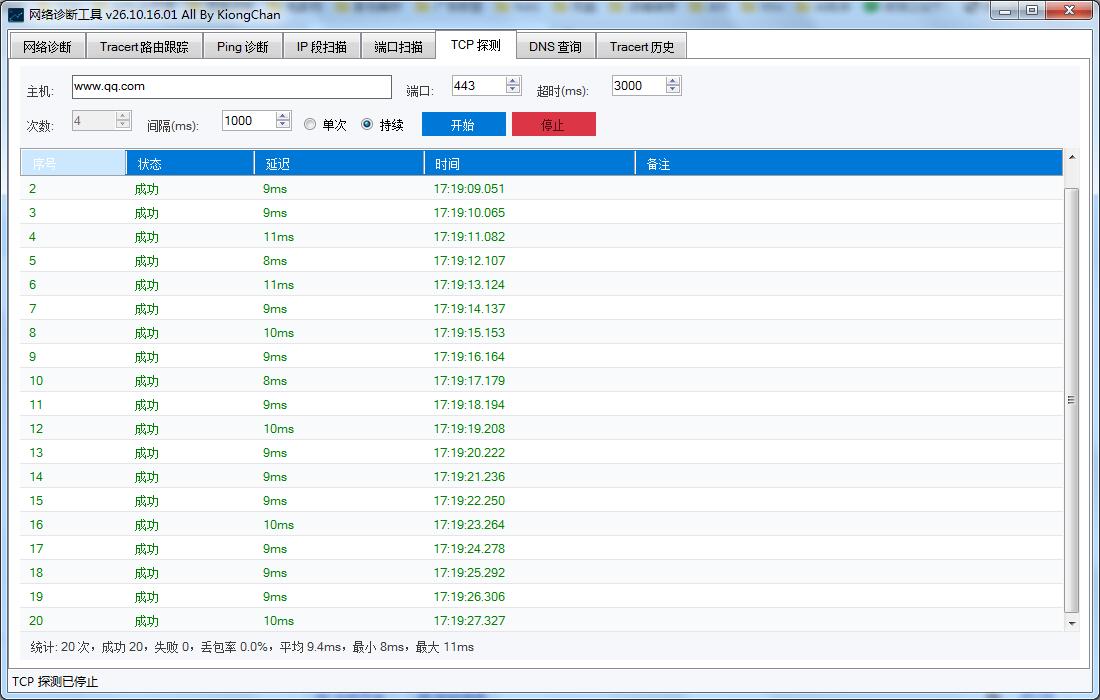The image size is (1100, 700).
Task: Click the 10ms latency in row 12
Action: (x=279, y=429)
